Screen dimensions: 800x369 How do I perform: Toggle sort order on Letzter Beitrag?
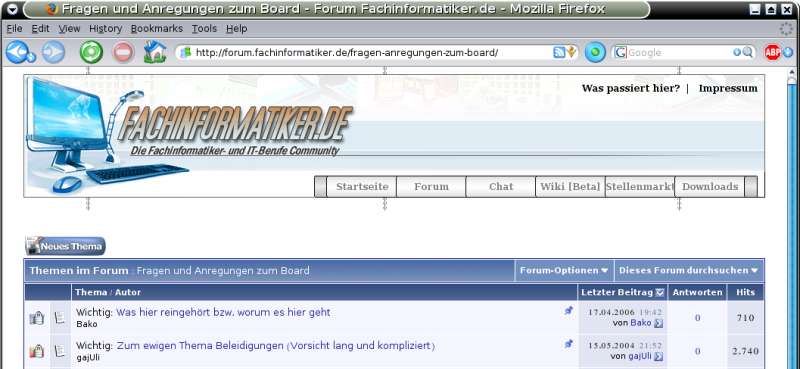(660, 292)
